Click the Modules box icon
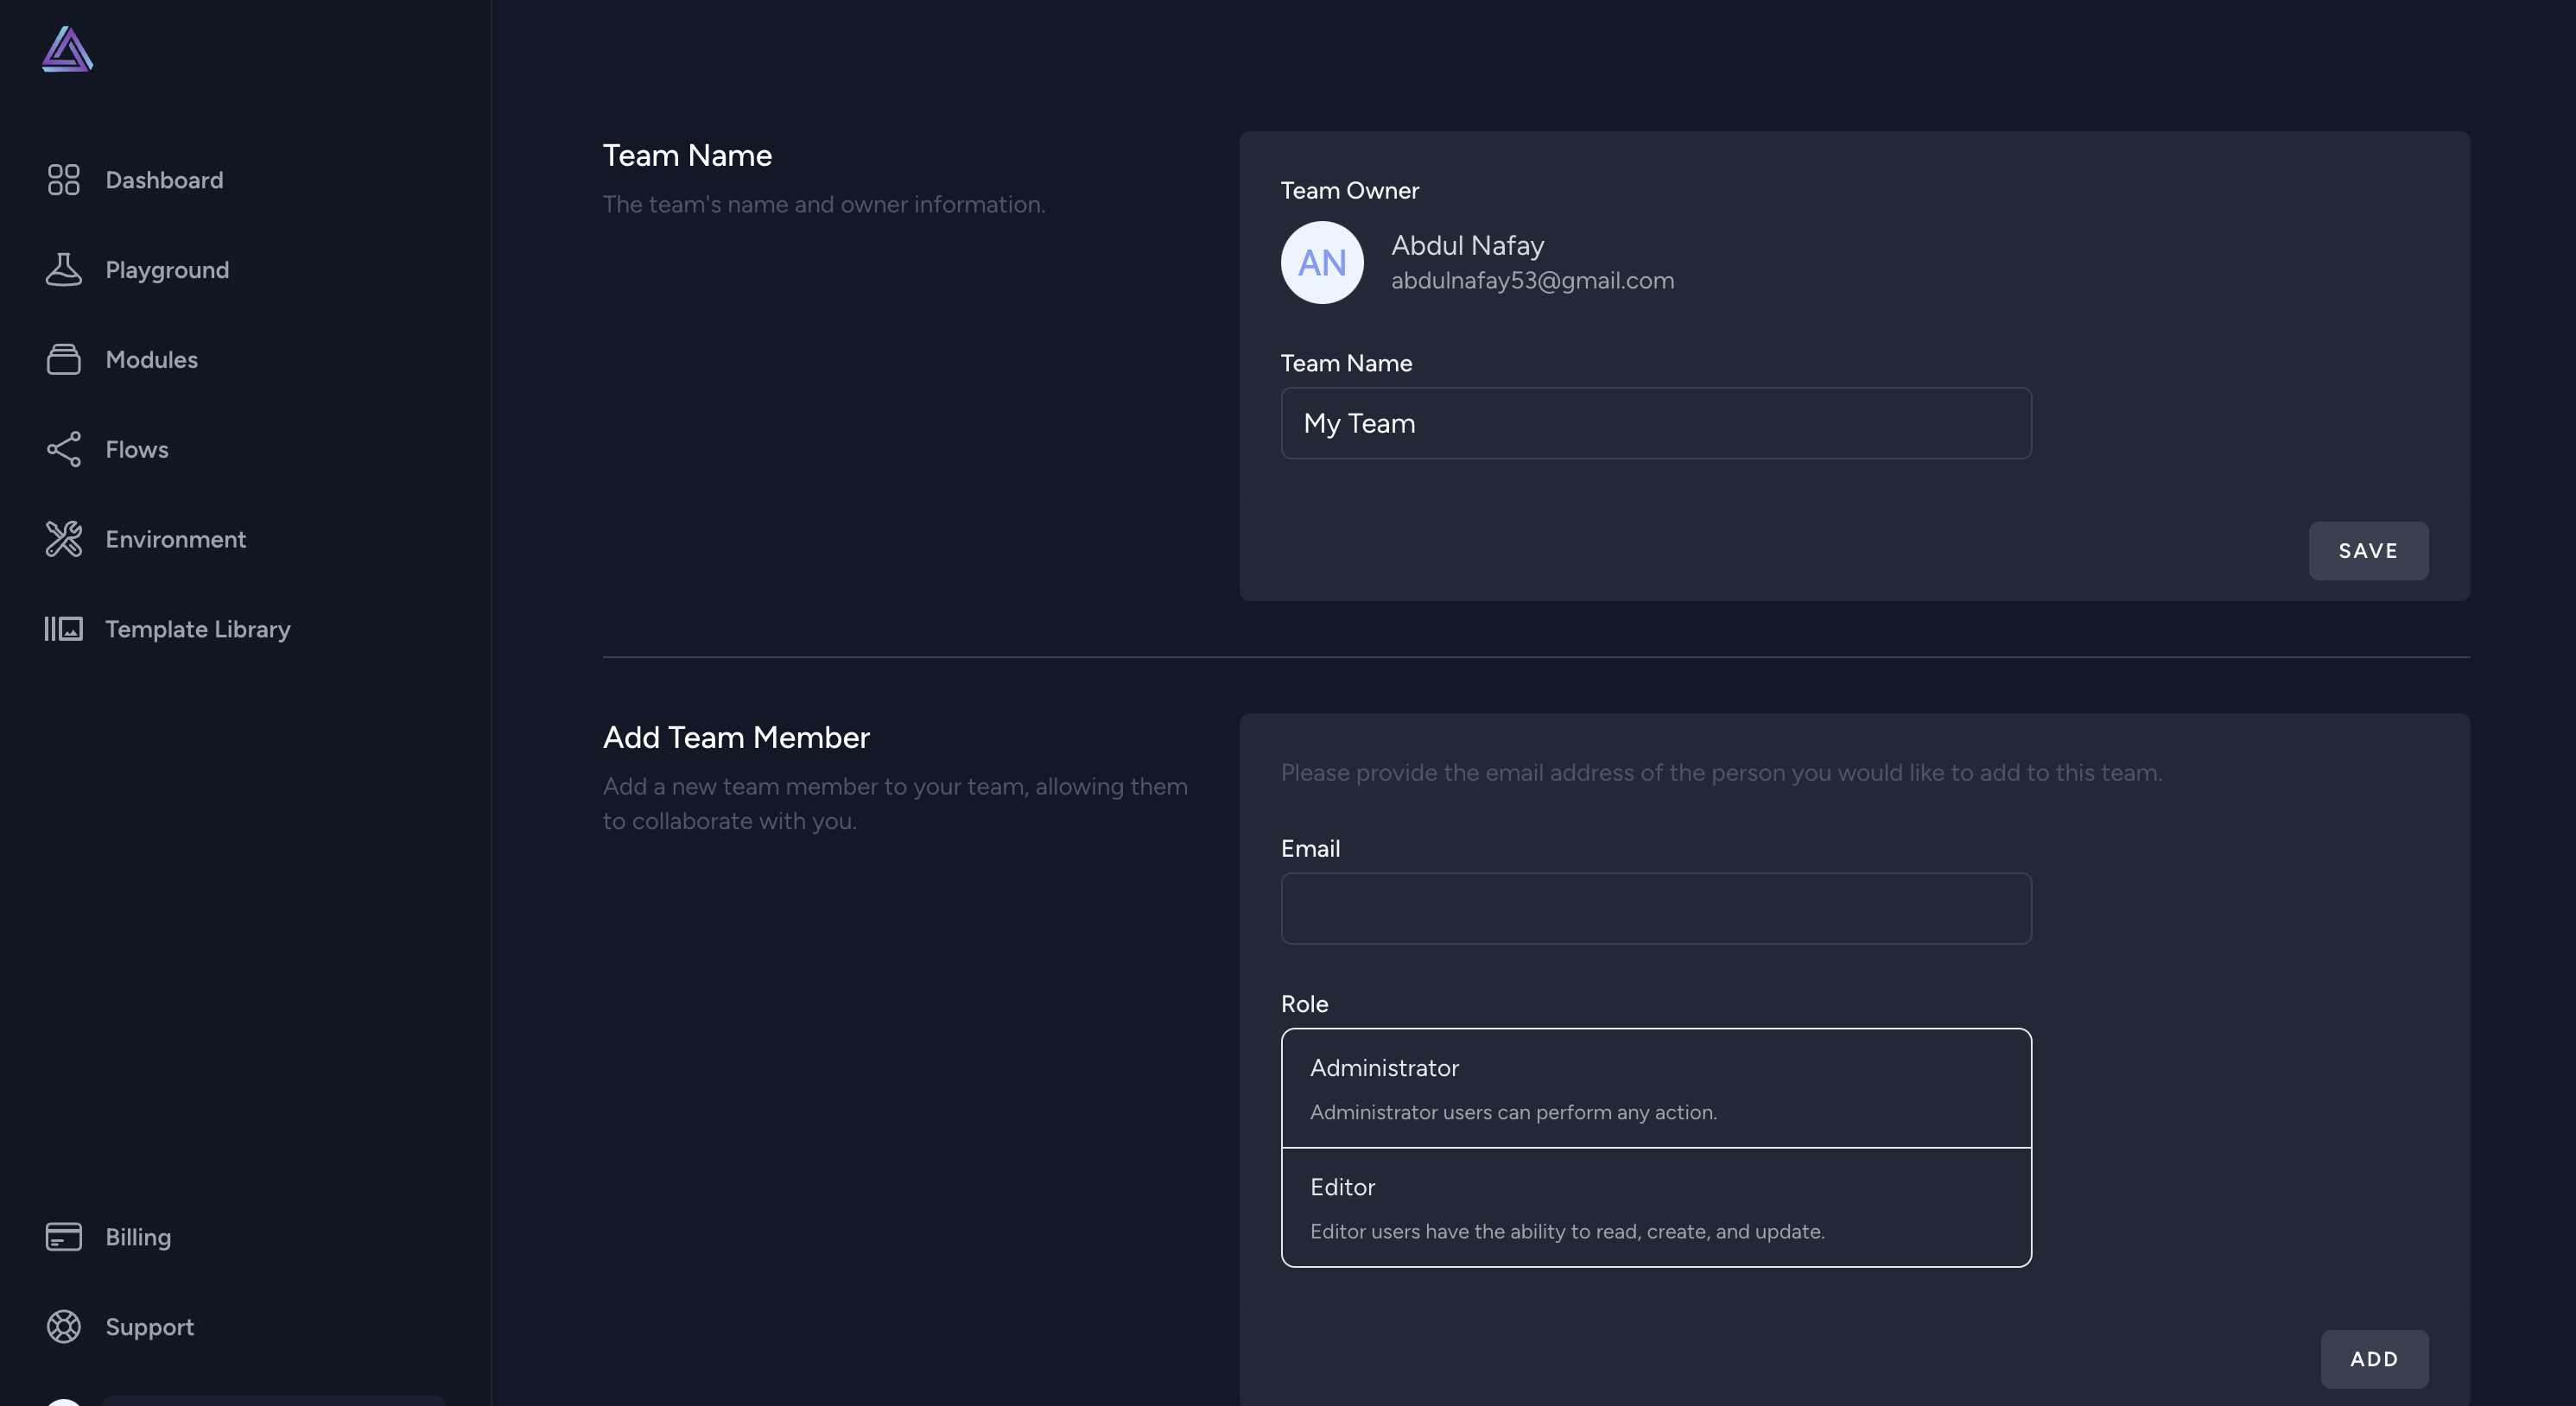 pyautogui.click(x=63, y=360)
